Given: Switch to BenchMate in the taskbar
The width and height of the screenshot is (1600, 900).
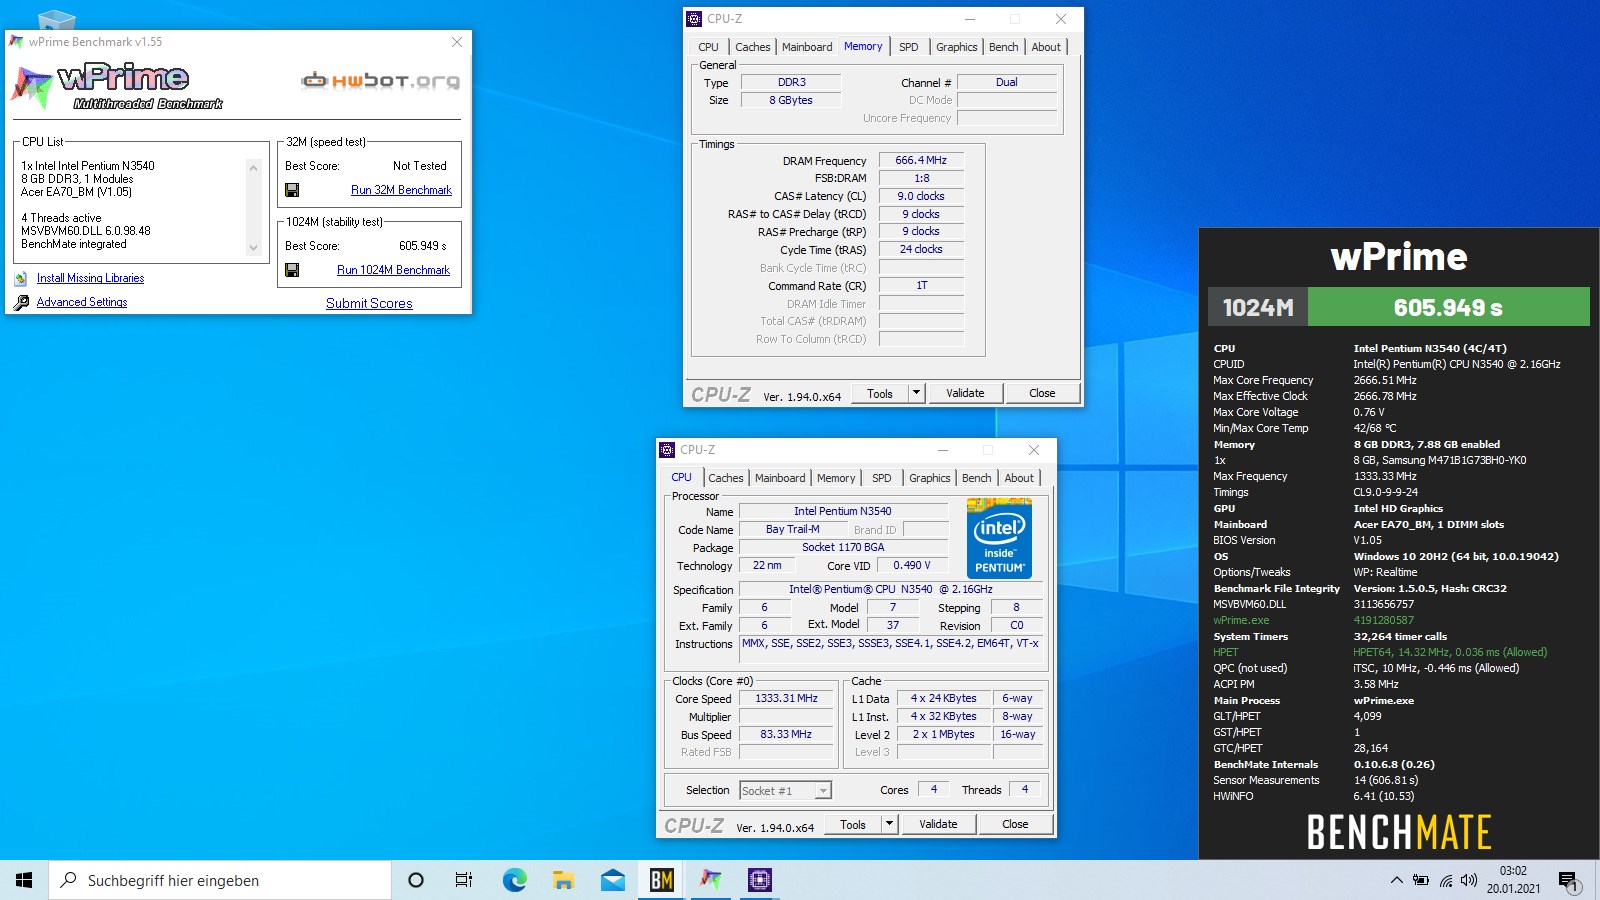Looking at the screenshot, I should click(661, 880).
